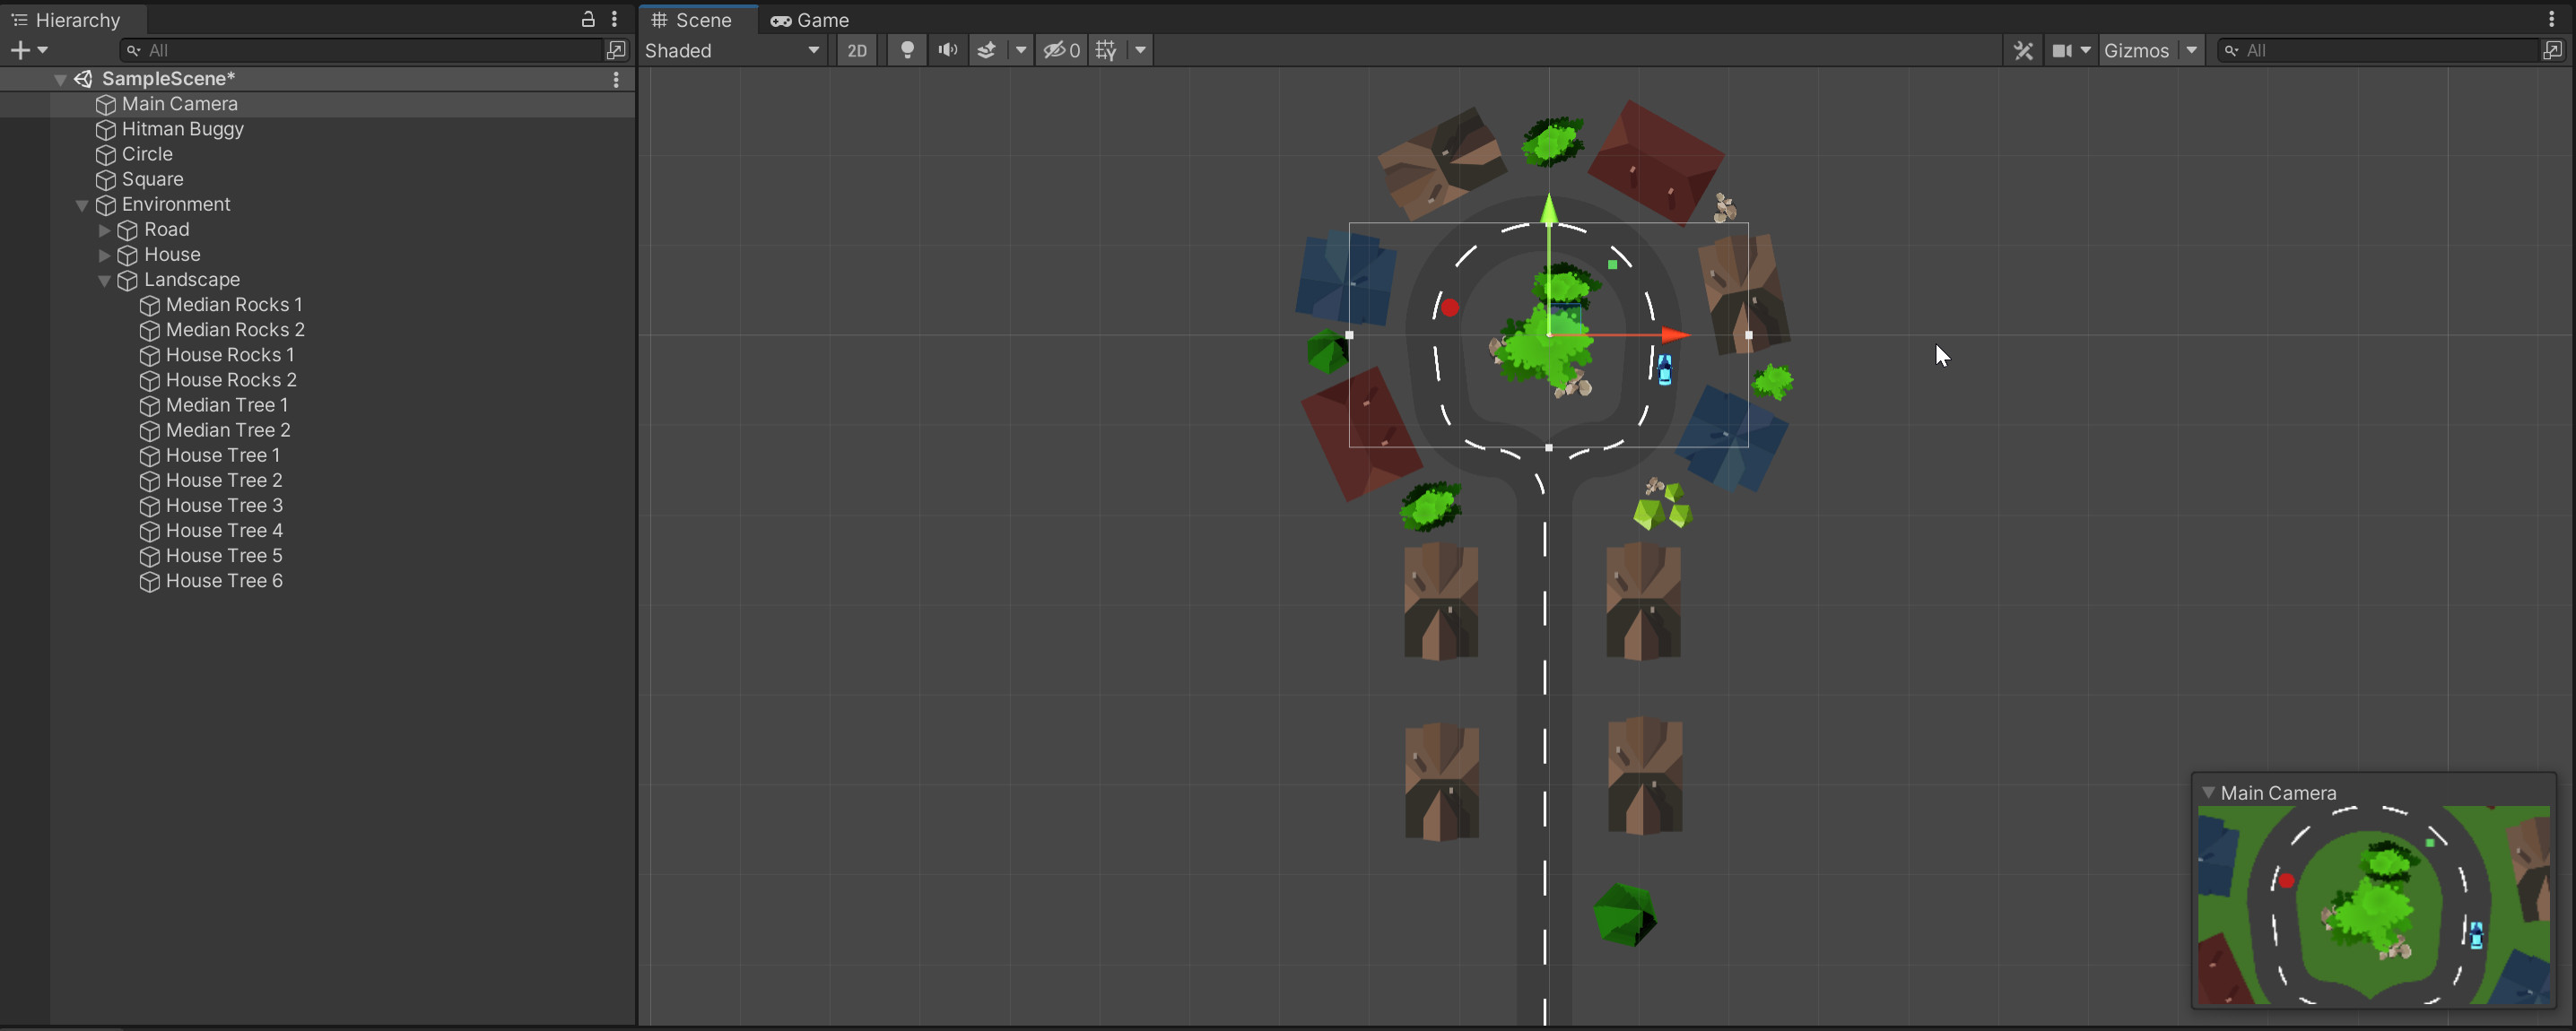Open the scene camera dropdown arrow
The width and height of the screenshot is (2576, 1031).
click(x=2086, y=50)
